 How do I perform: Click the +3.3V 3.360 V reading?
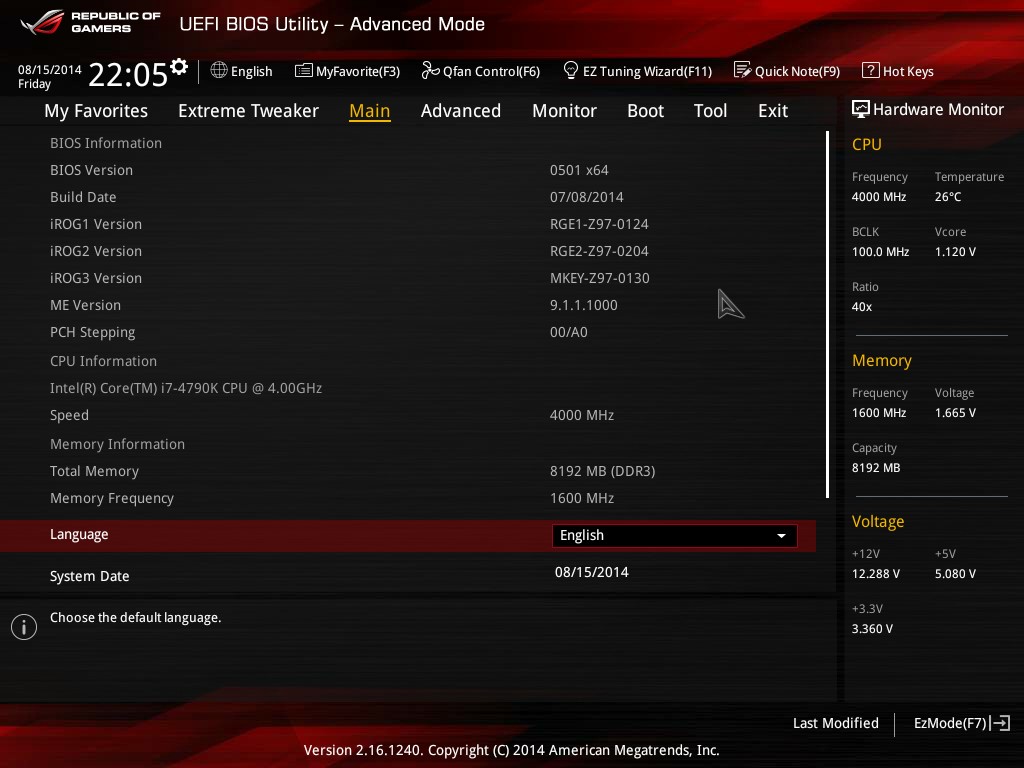872,628
